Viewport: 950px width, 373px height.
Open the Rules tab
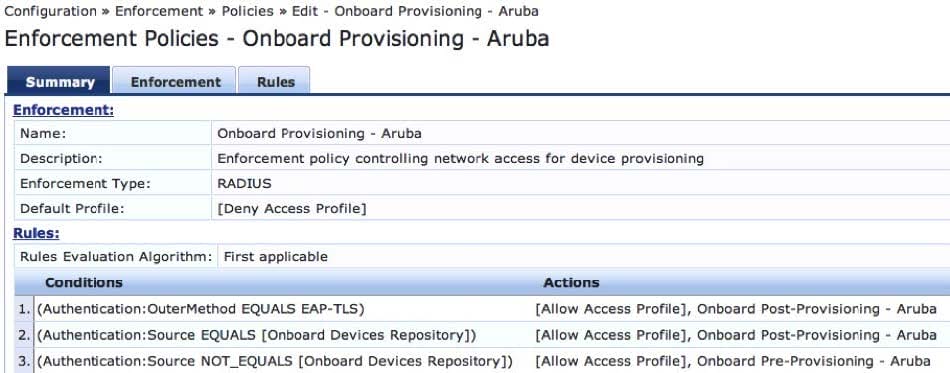[274, 81]
